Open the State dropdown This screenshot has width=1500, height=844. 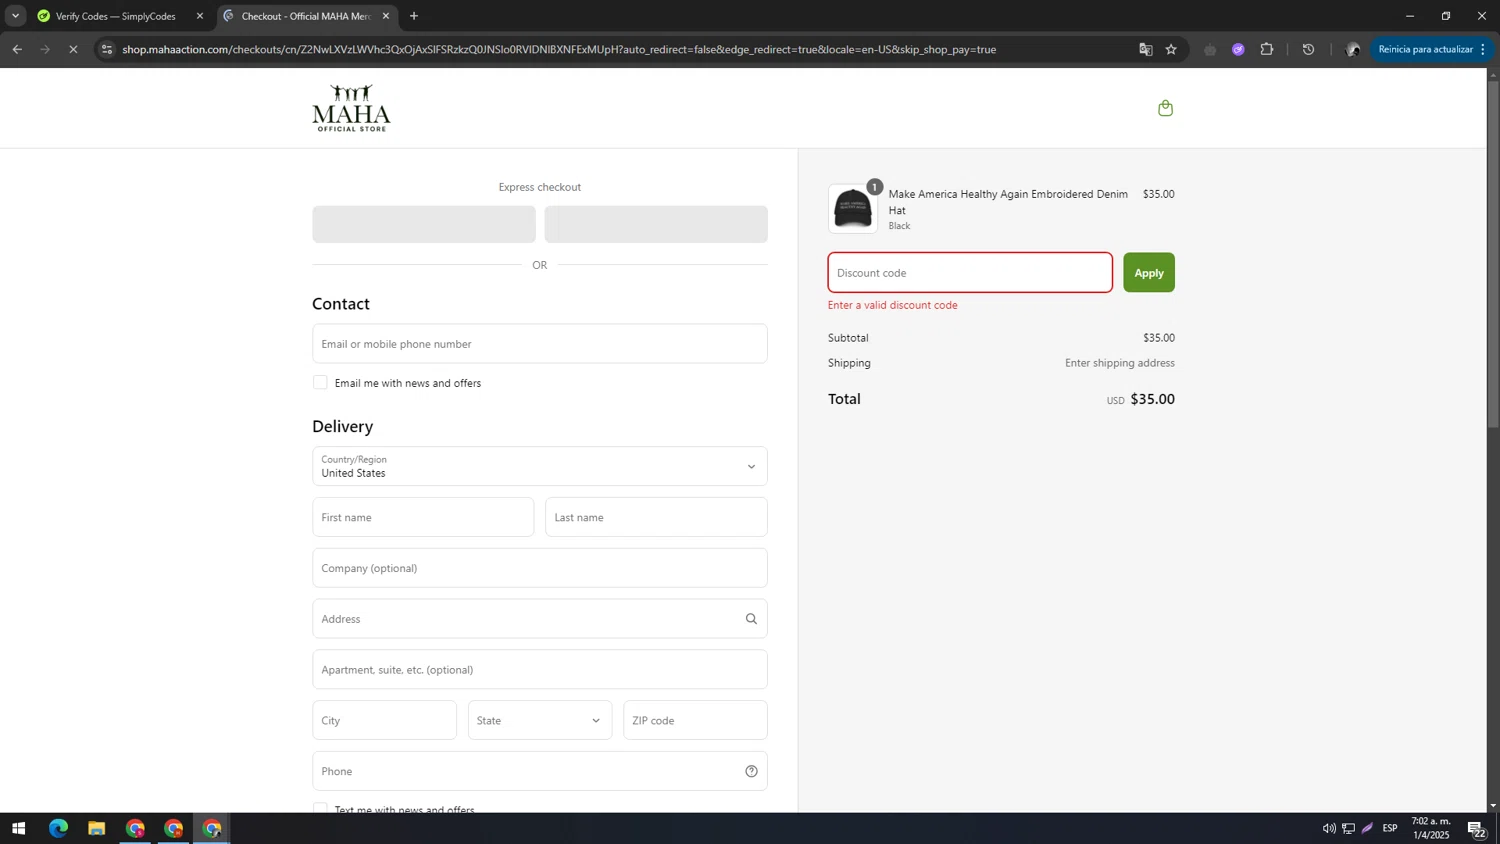[x=540, y=720]
